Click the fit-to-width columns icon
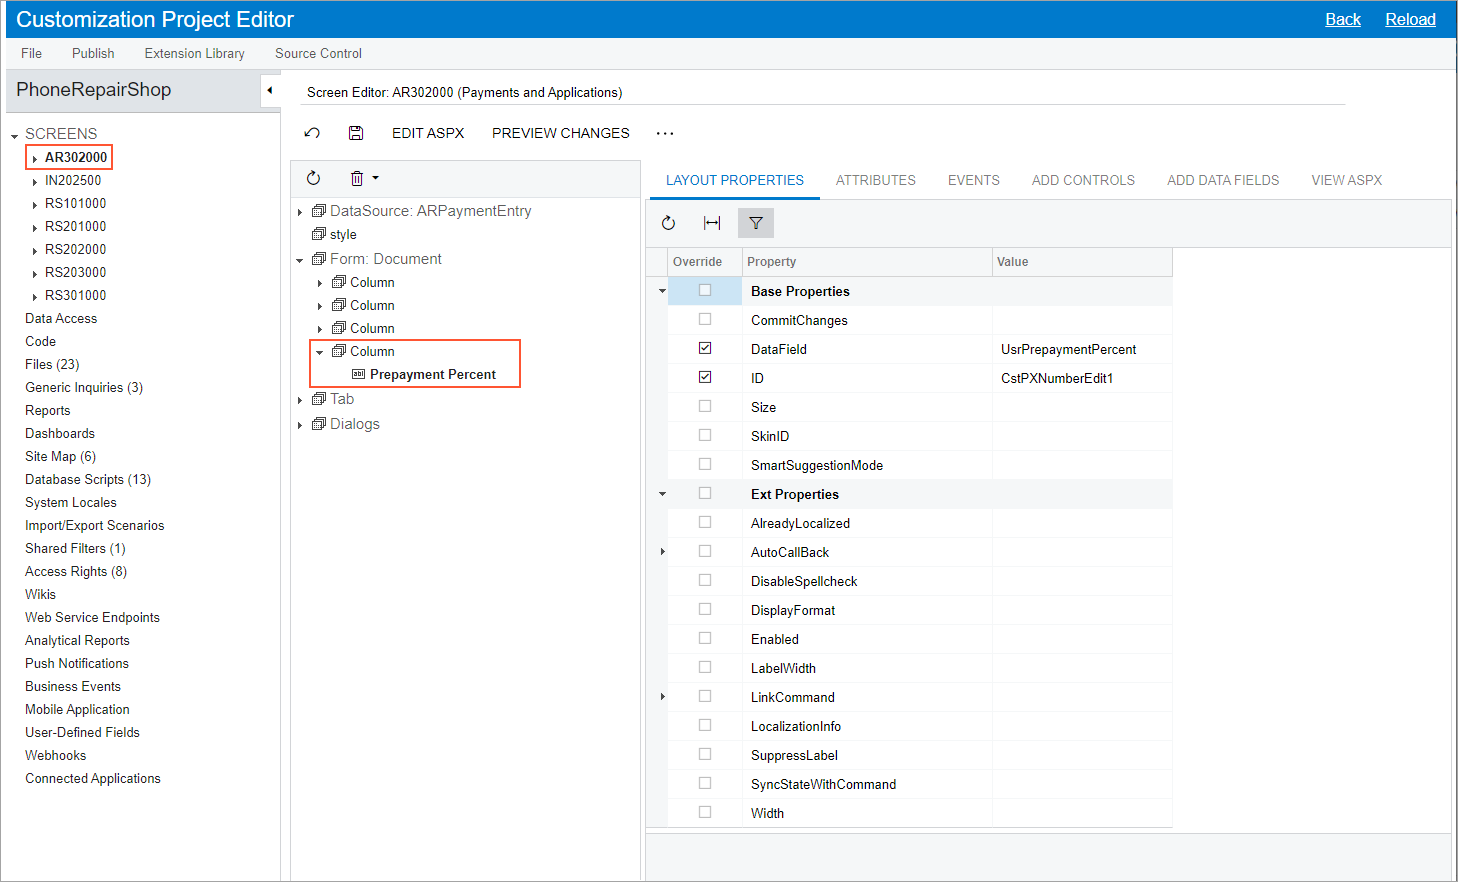Viewport: 1458px width, 882px height. click(712, 223)
